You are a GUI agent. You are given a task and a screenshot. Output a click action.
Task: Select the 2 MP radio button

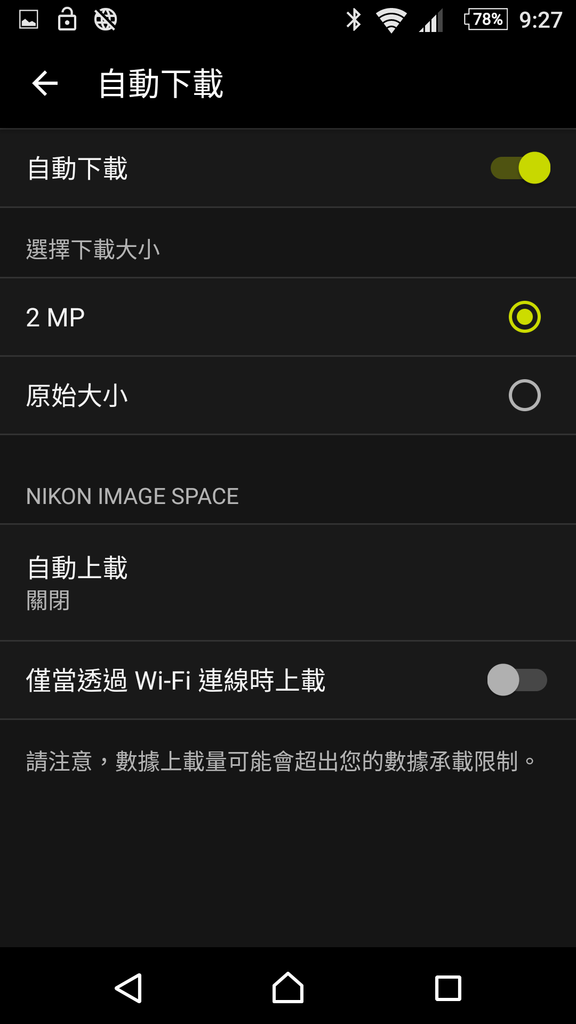pyautogui.click(x=524, y=317)
